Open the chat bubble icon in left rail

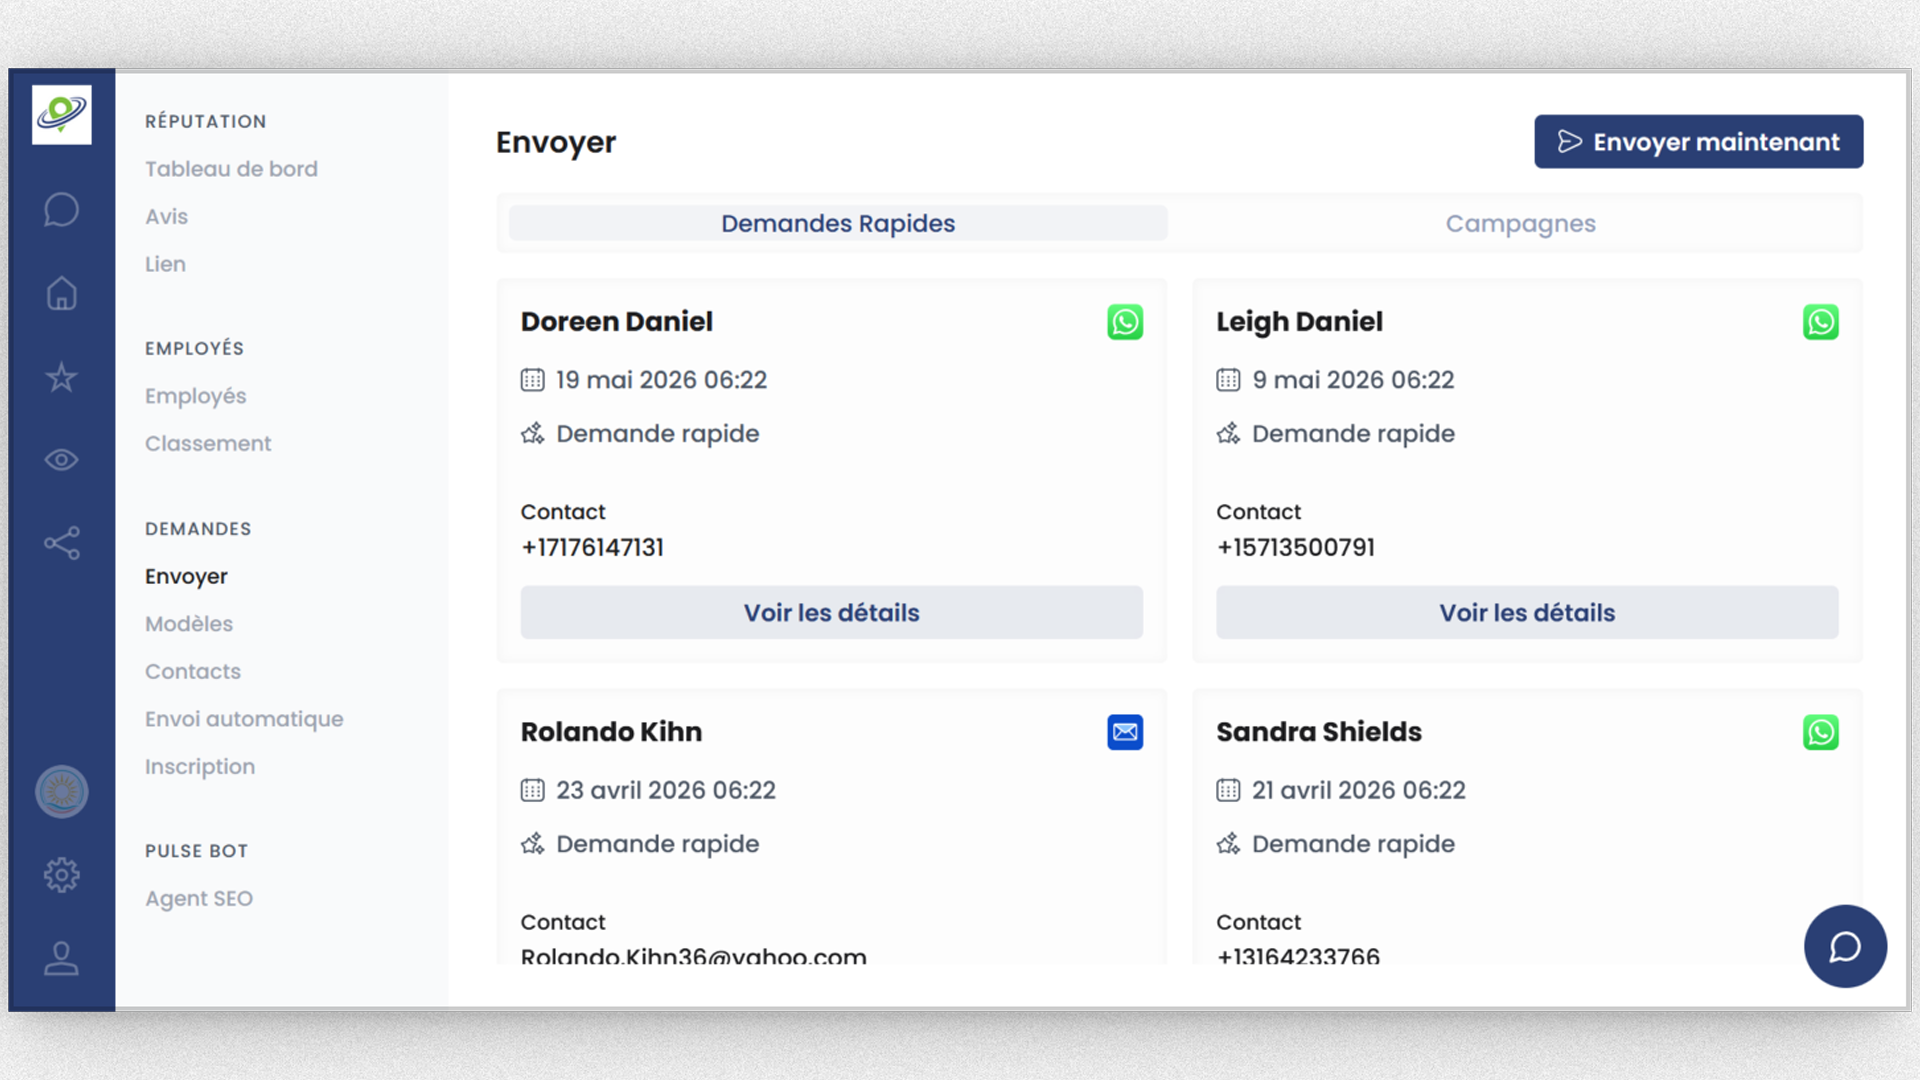(x=61, y=209)
